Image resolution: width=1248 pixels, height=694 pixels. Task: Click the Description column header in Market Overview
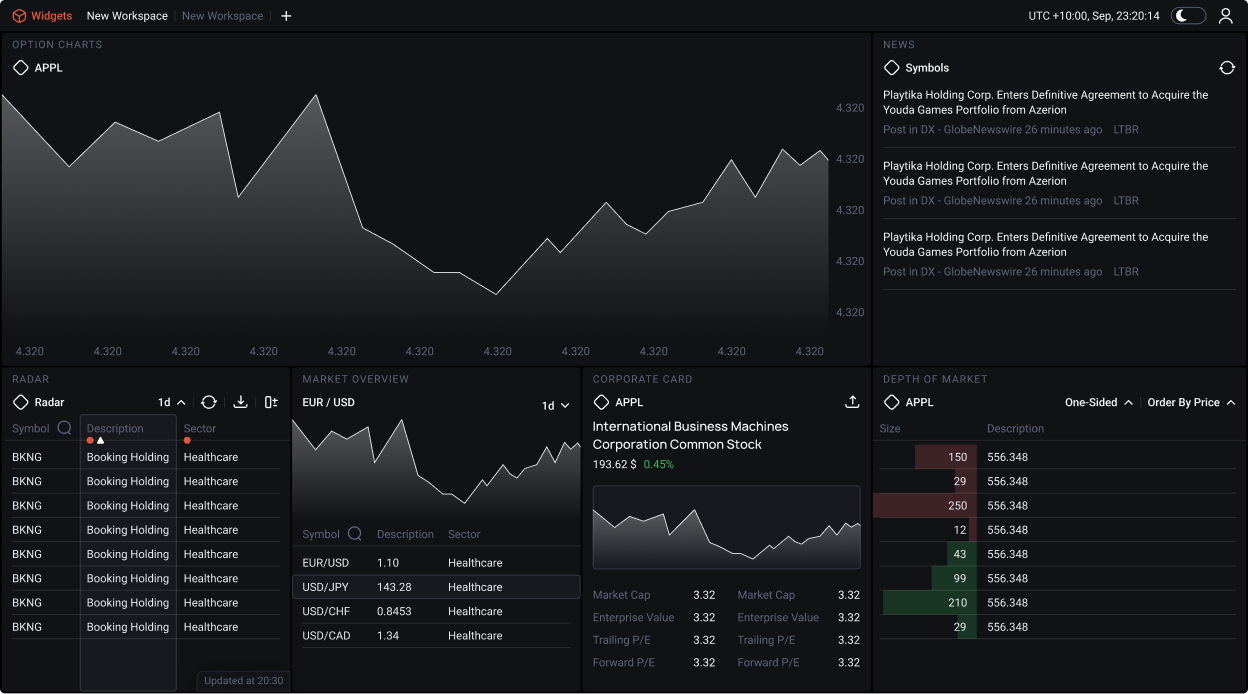pyautogui.click(x=405, y=534)
